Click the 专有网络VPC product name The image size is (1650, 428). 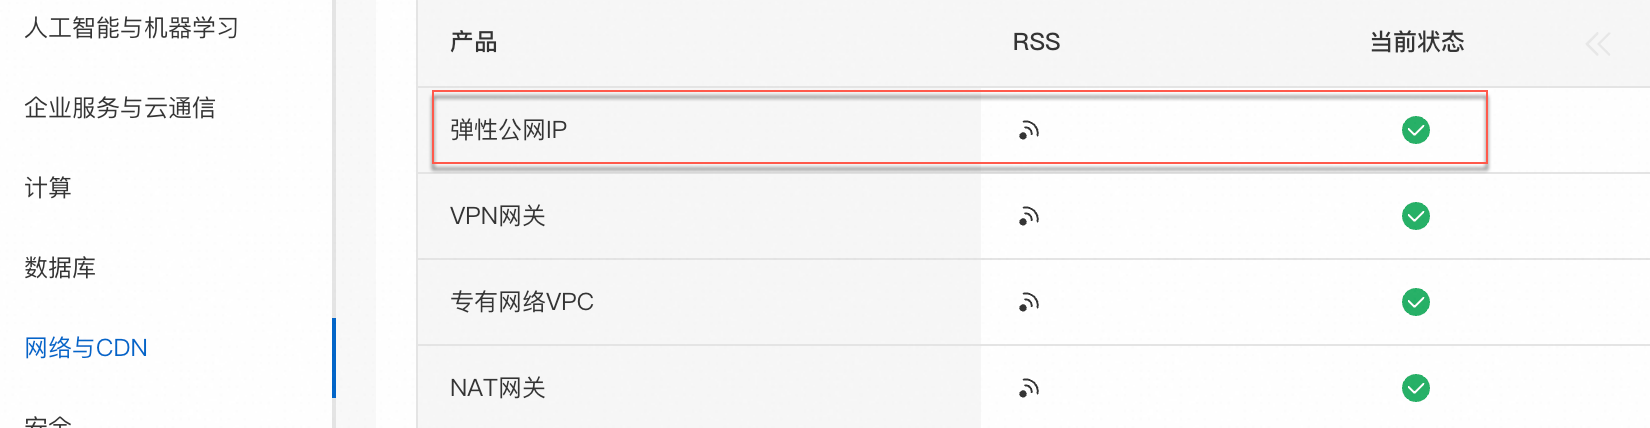[x=521, y=302]
